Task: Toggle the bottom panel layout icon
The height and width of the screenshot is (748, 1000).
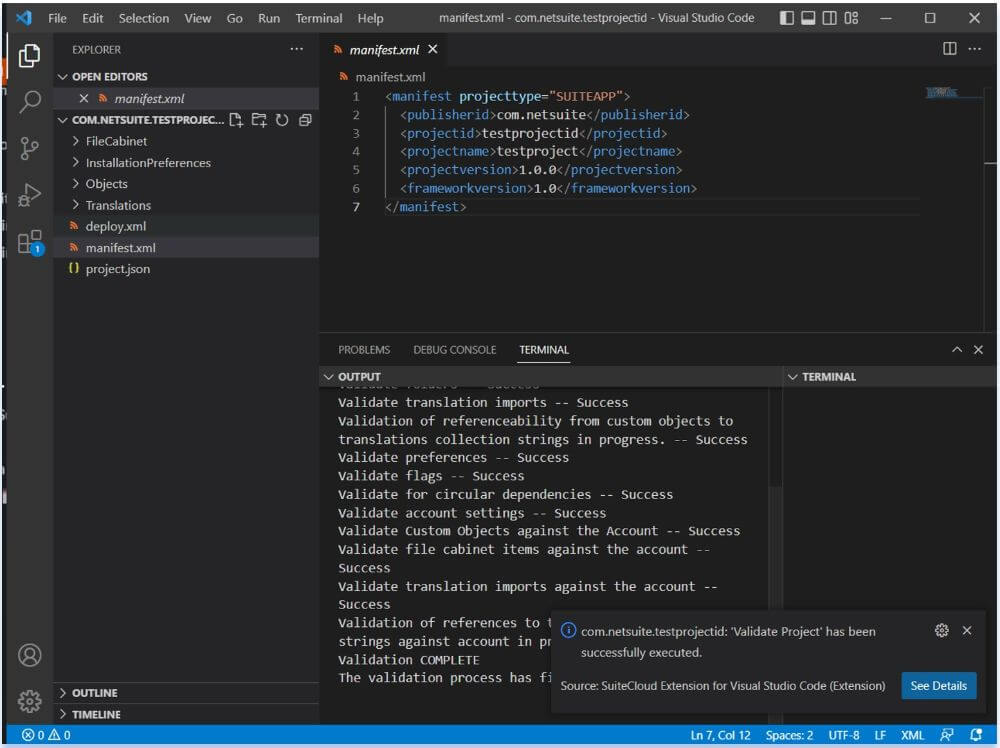Action: pyautogui.click(x=808, y=18)
